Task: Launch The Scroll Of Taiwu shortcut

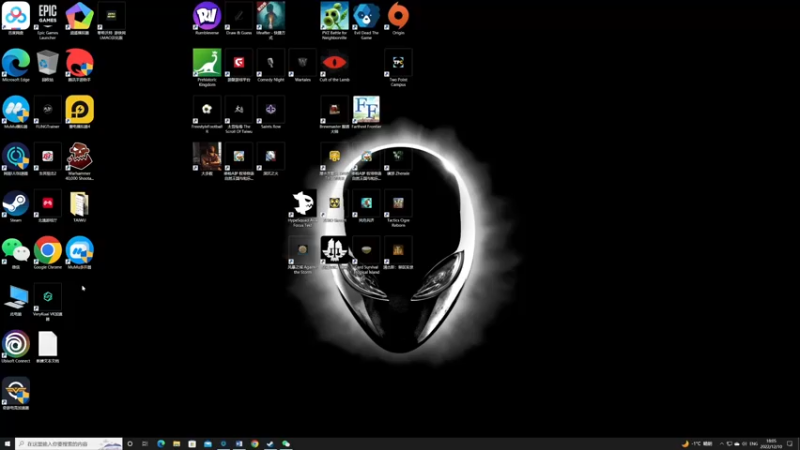Action: pos(239,114)
